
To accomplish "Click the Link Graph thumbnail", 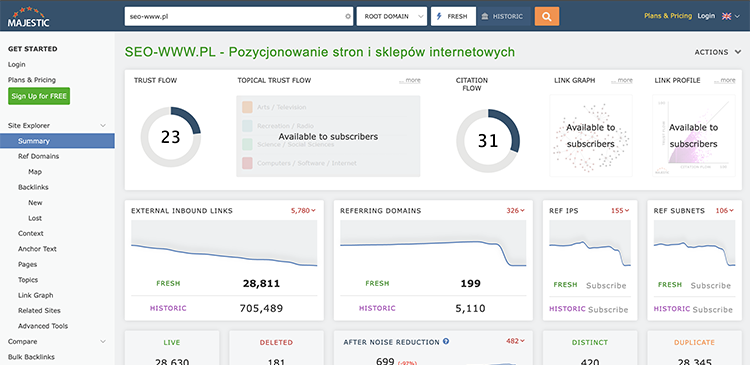I will 591,136.
